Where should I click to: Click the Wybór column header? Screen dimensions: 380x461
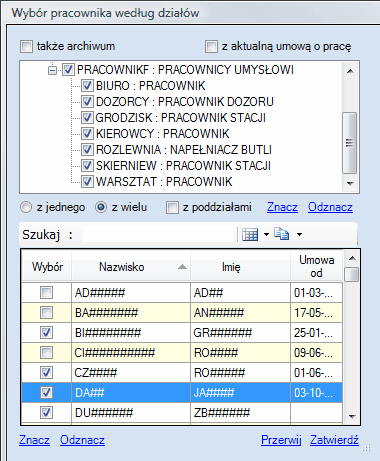(47, 267)
